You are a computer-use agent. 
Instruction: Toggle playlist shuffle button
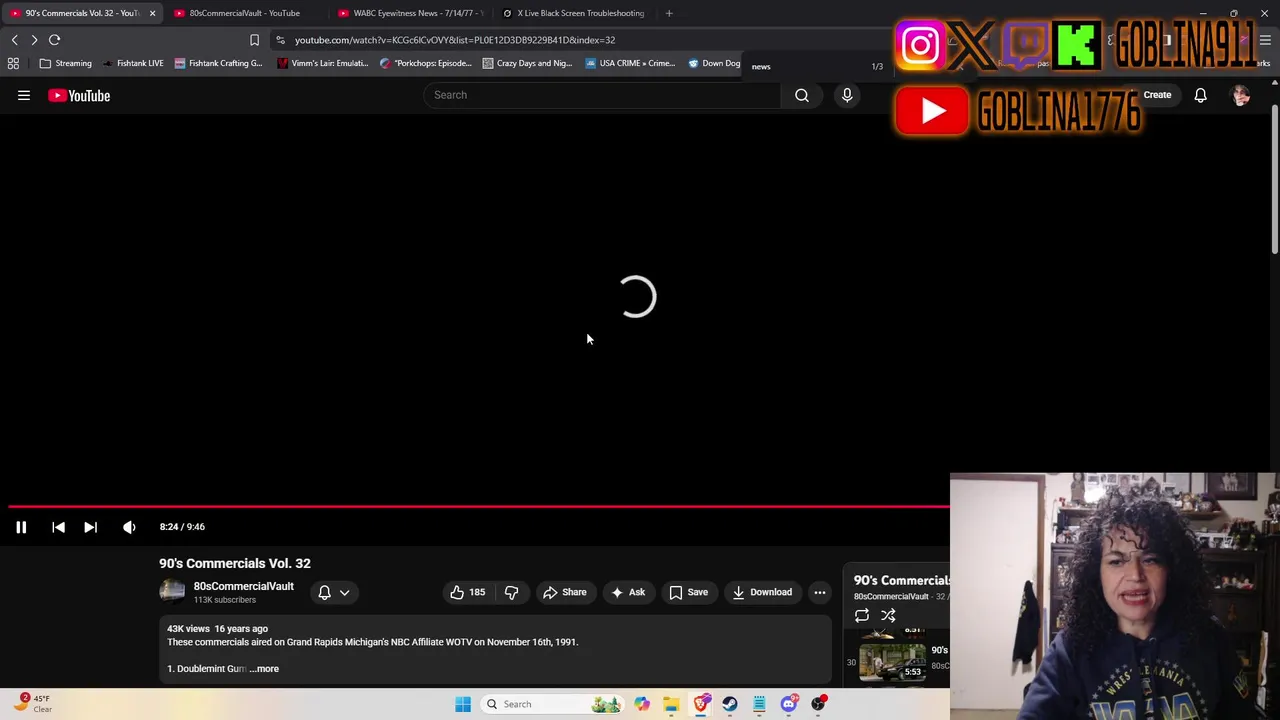coord(888,615)
